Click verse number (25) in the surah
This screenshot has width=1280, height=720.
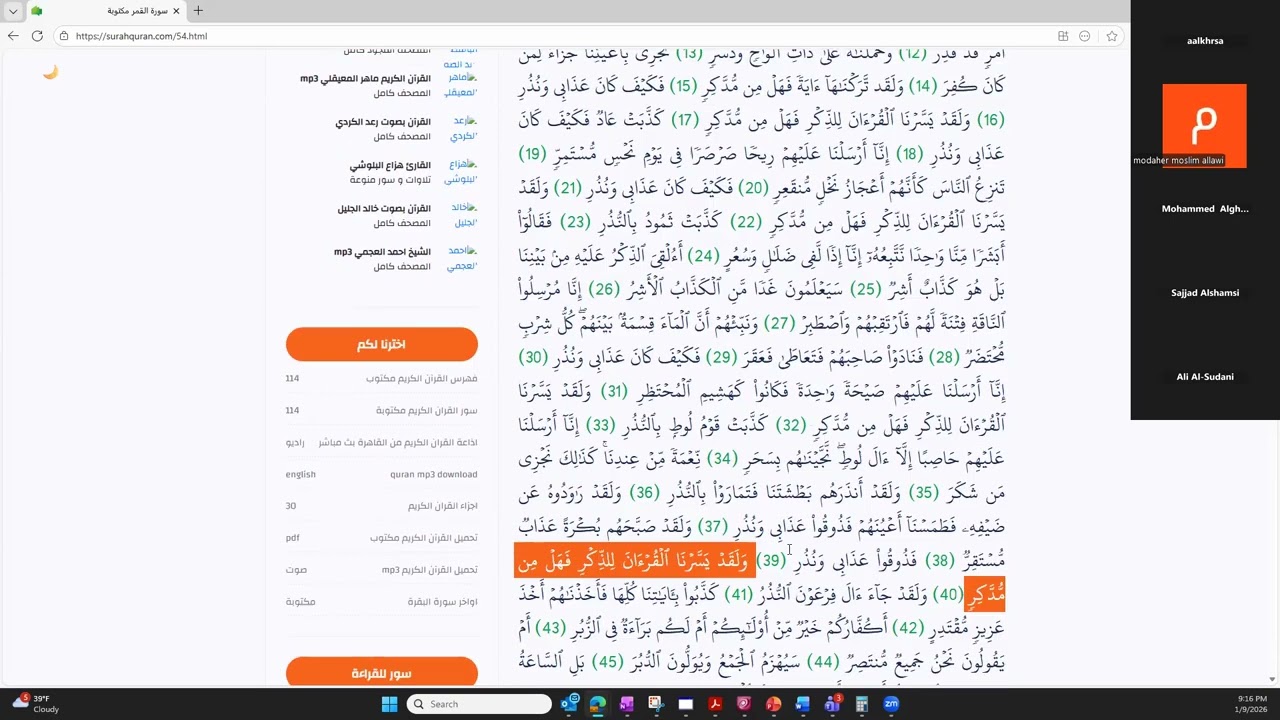866,291
